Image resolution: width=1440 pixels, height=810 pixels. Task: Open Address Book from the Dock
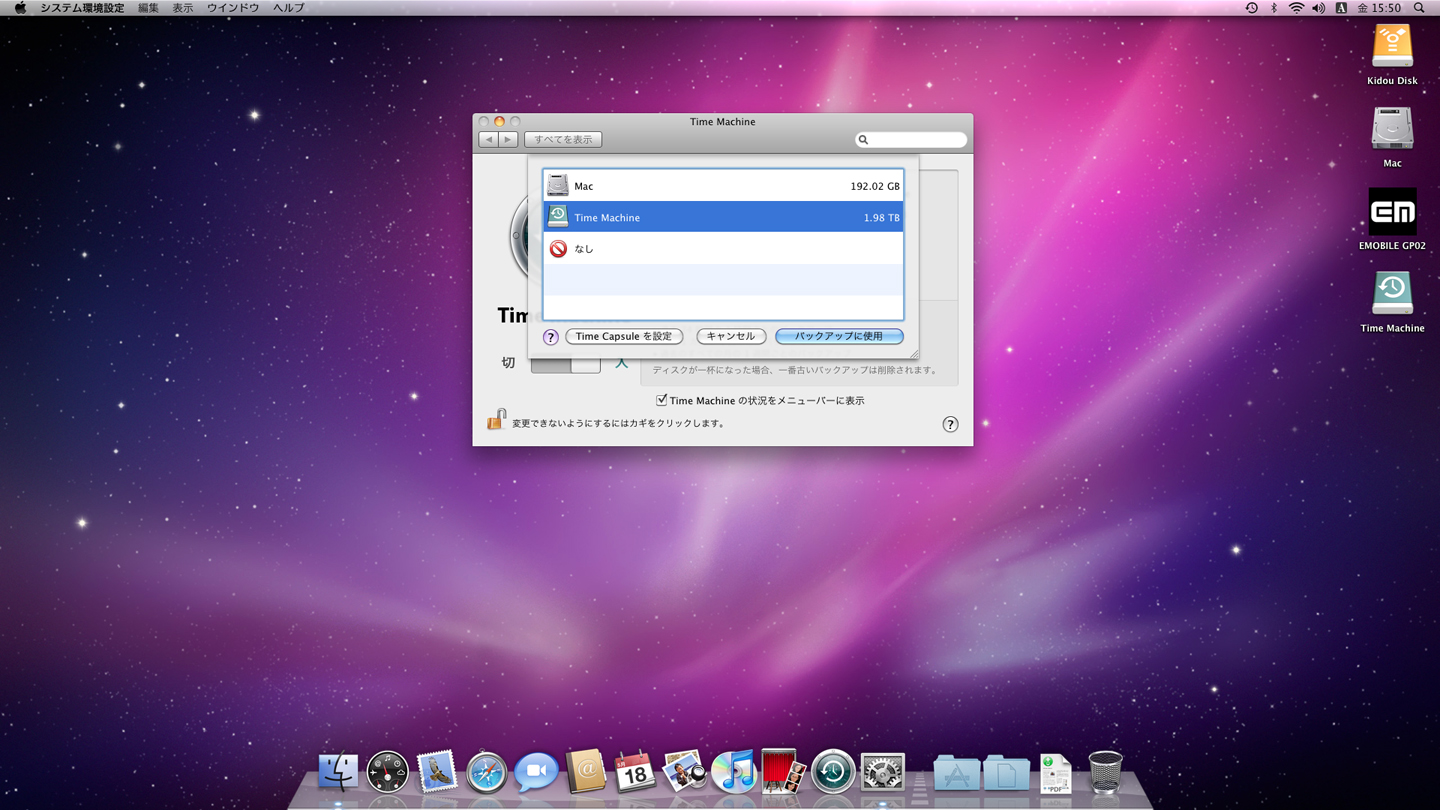point(586,772)
